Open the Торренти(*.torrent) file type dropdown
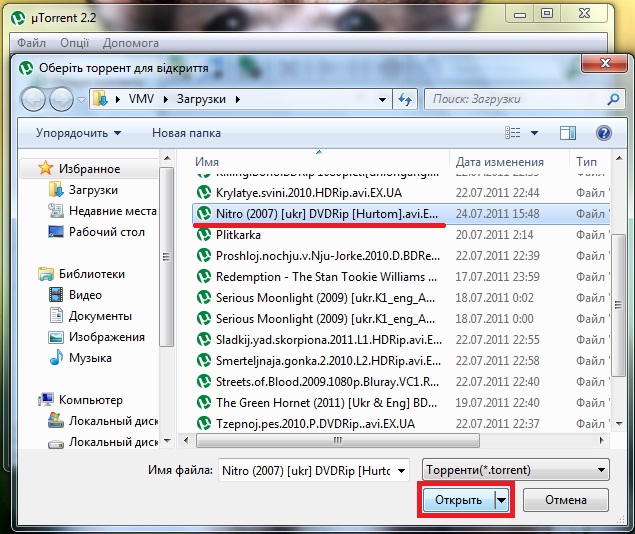This screenshot has width=635, height=534. pos(516,470)
